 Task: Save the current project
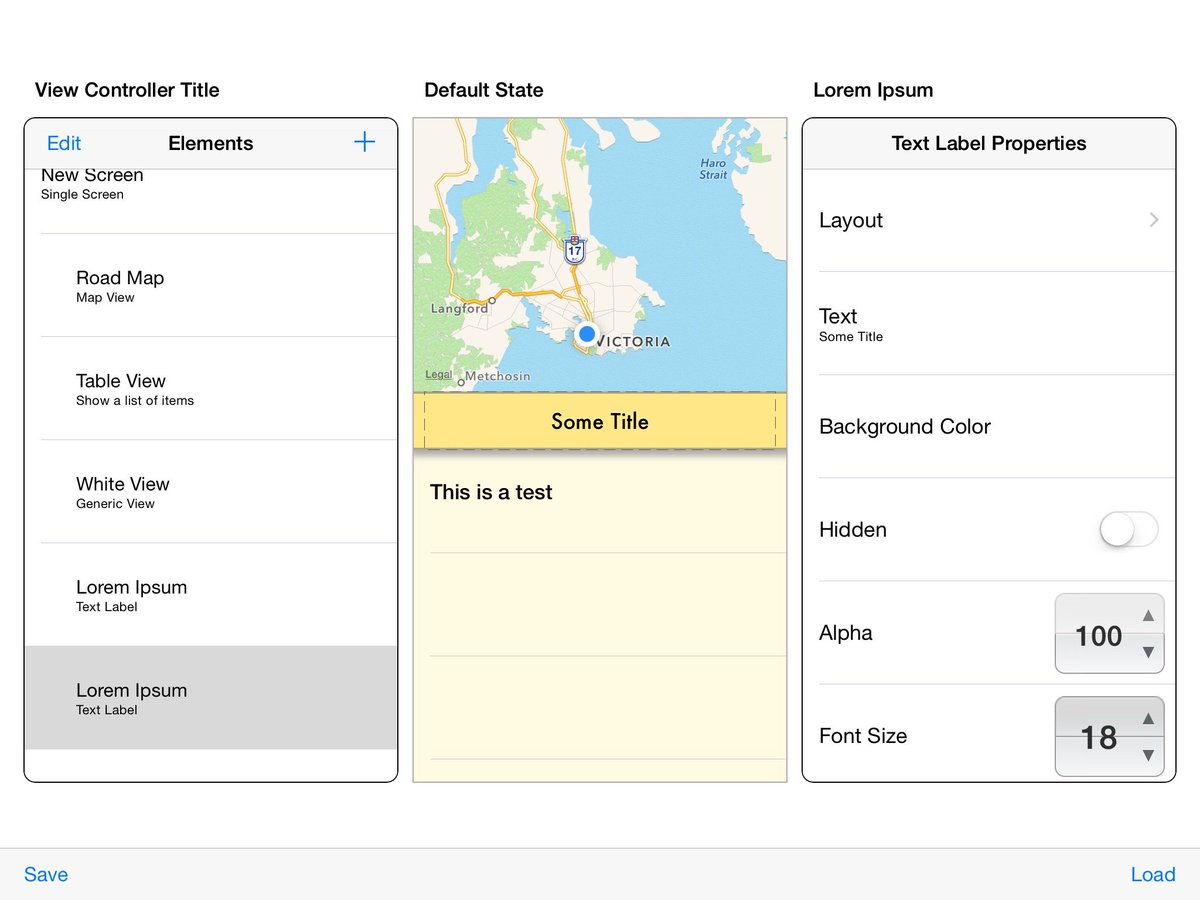[x=46, y=874]
